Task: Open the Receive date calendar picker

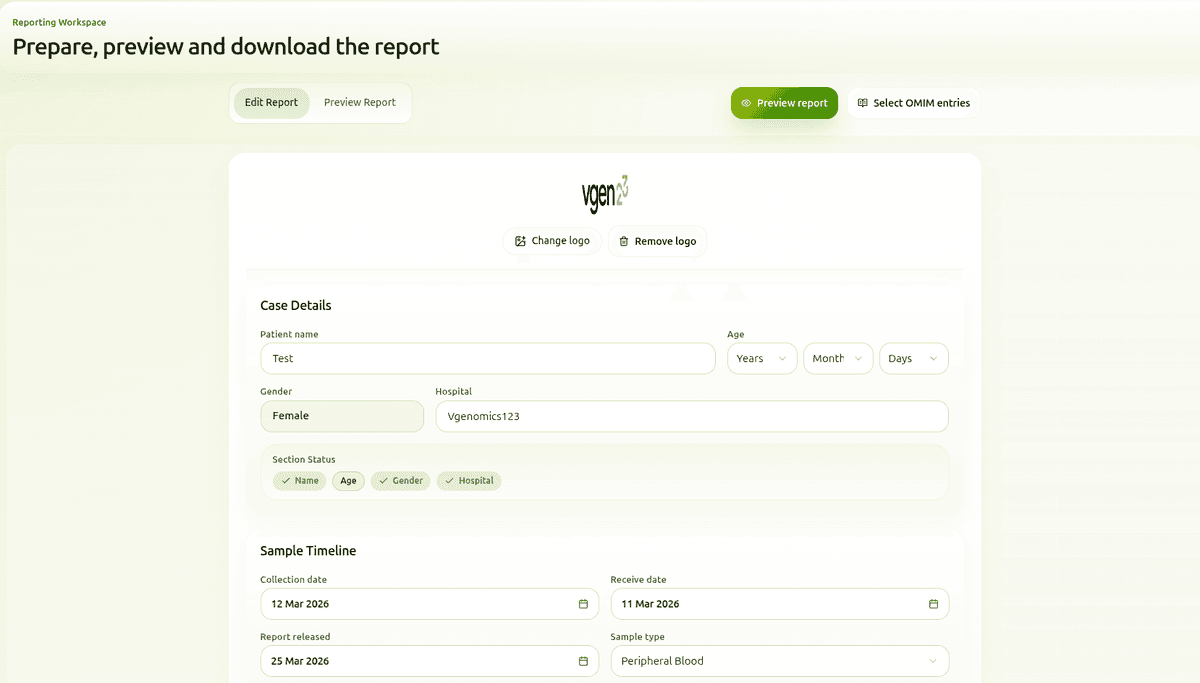Action: pos(934,604)
